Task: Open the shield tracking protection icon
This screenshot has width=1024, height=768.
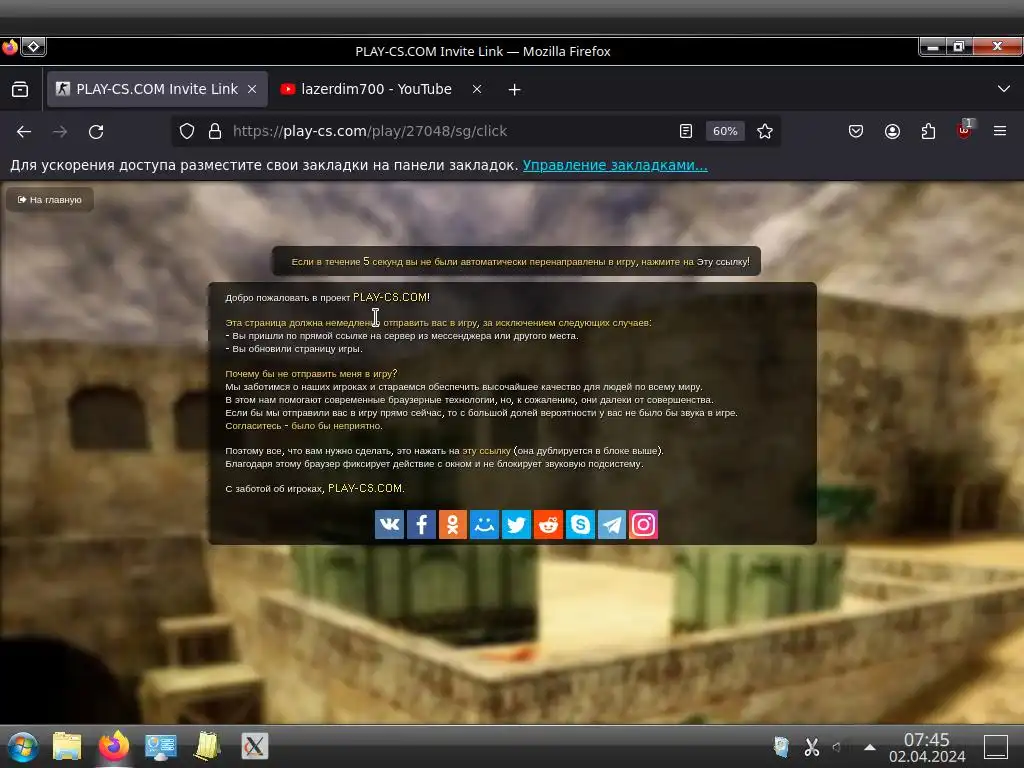Action: tap(187, 131)
